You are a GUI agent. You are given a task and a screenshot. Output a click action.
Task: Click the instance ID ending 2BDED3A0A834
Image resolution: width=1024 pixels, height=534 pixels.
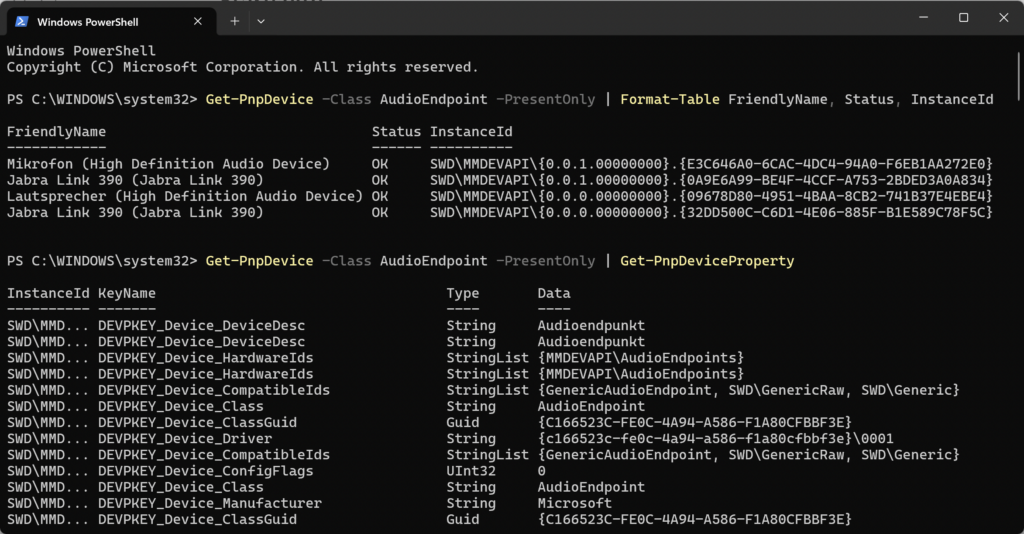pyautogui.click(x=711, y=180)
